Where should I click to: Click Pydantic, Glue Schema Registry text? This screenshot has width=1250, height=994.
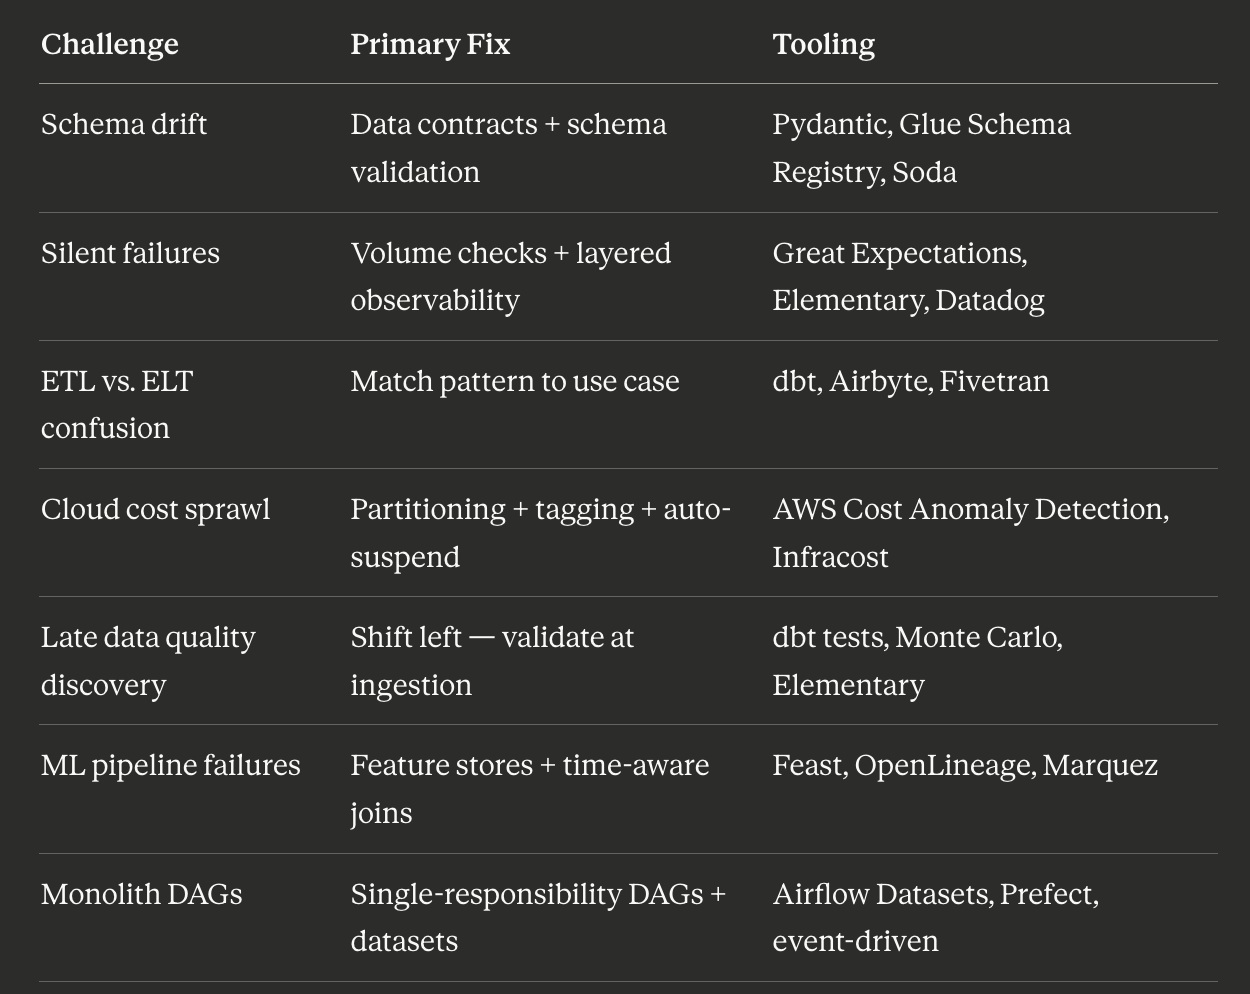(x=921, y=148)
